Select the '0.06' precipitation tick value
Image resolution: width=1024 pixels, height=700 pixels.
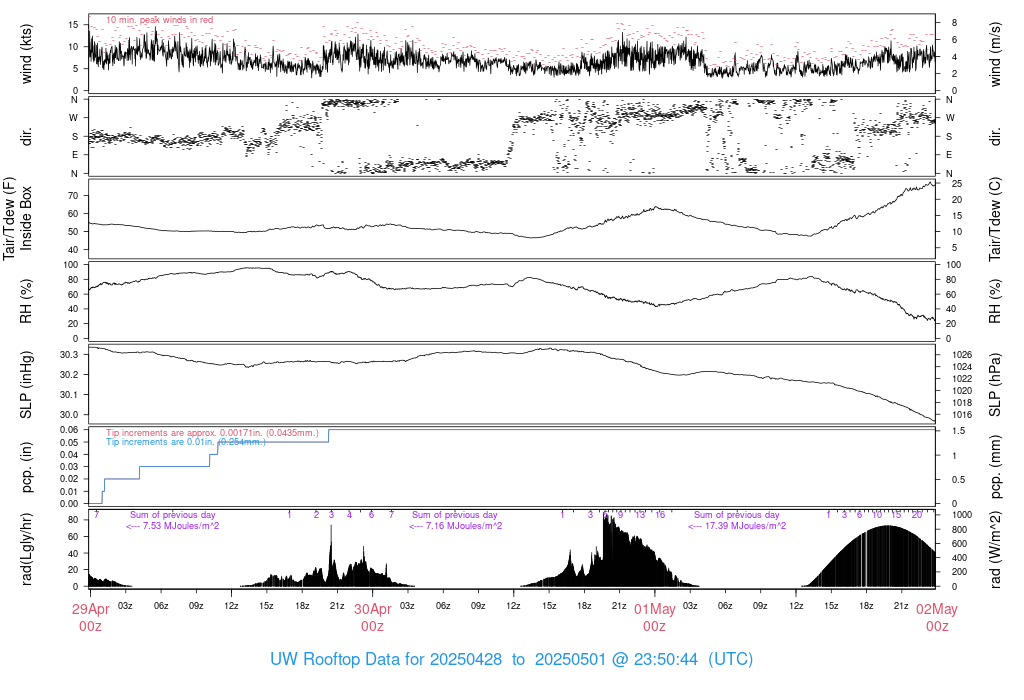pos(69,430)
